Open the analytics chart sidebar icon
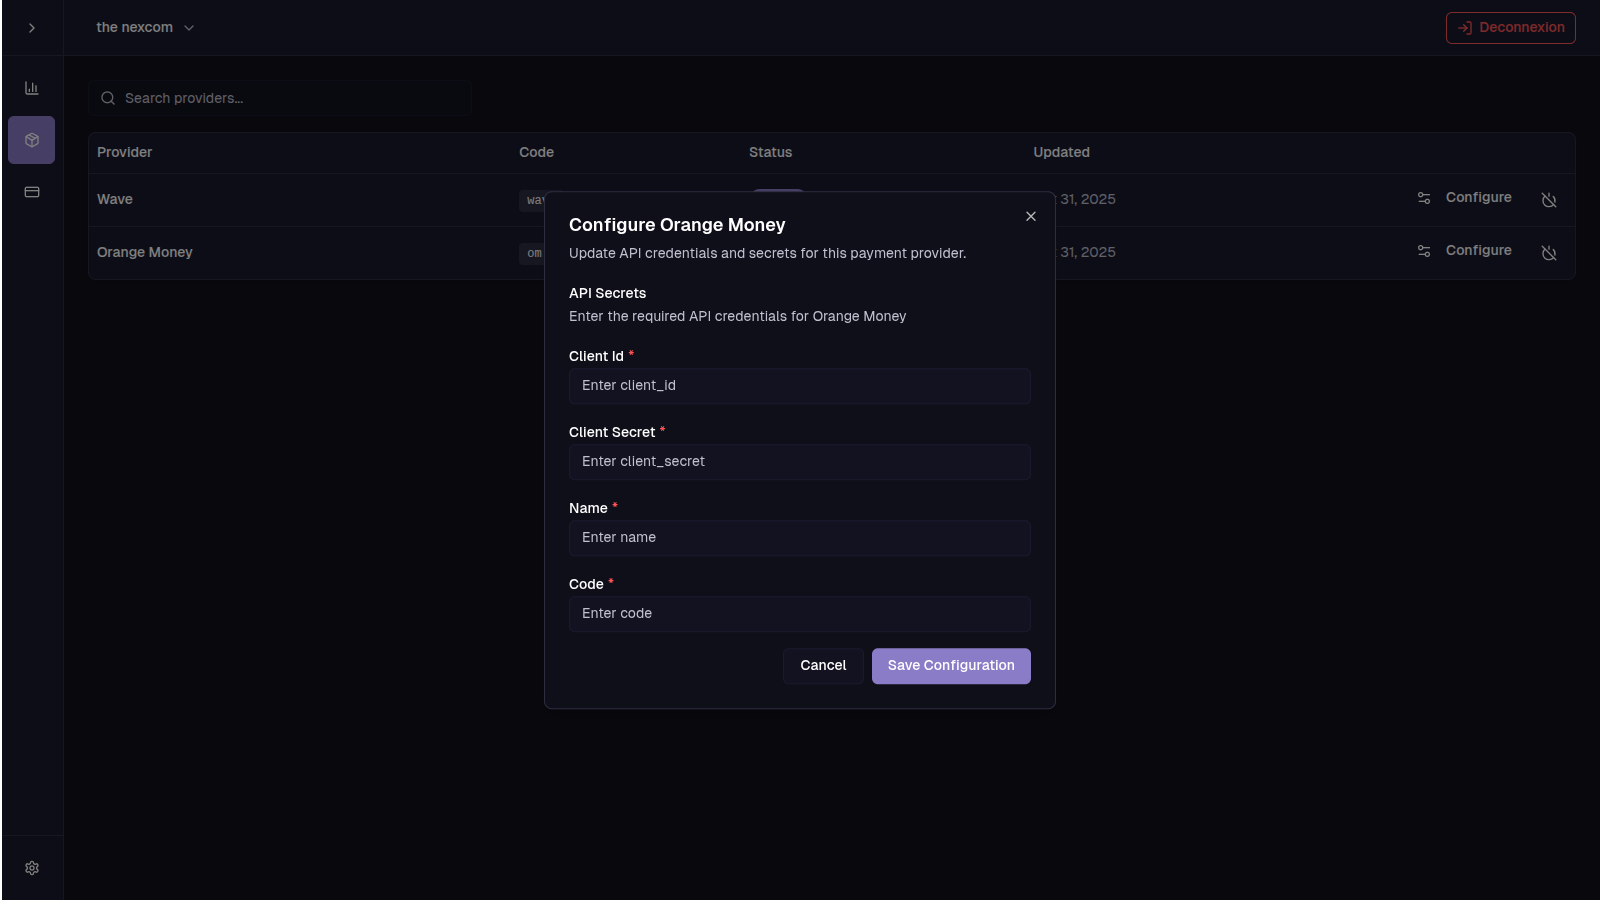Image resolution: width=1600 pixels, height=900 pixels. (32, 88)
